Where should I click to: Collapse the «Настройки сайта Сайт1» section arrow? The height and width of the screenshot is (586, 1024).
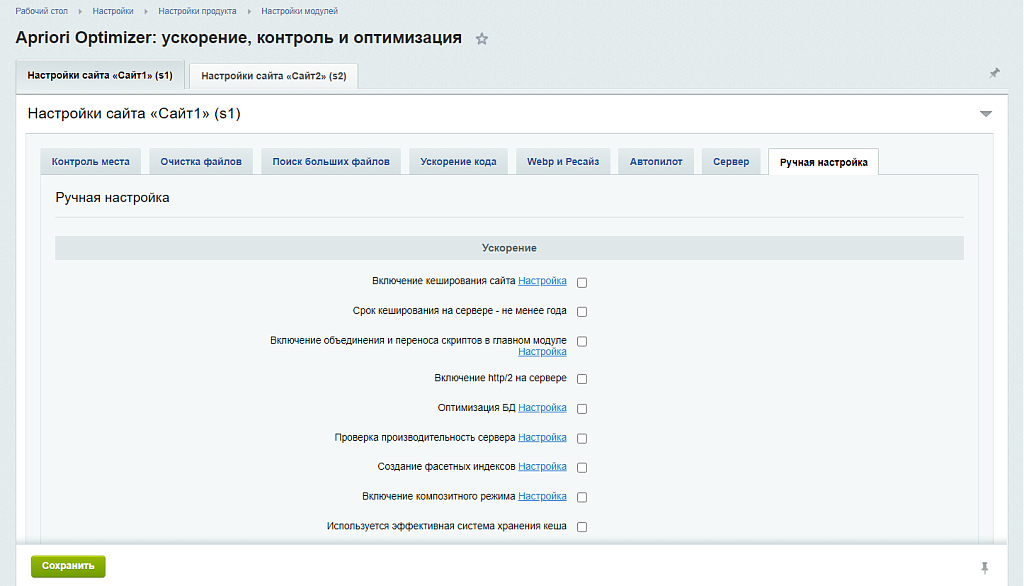pos(987,114)
